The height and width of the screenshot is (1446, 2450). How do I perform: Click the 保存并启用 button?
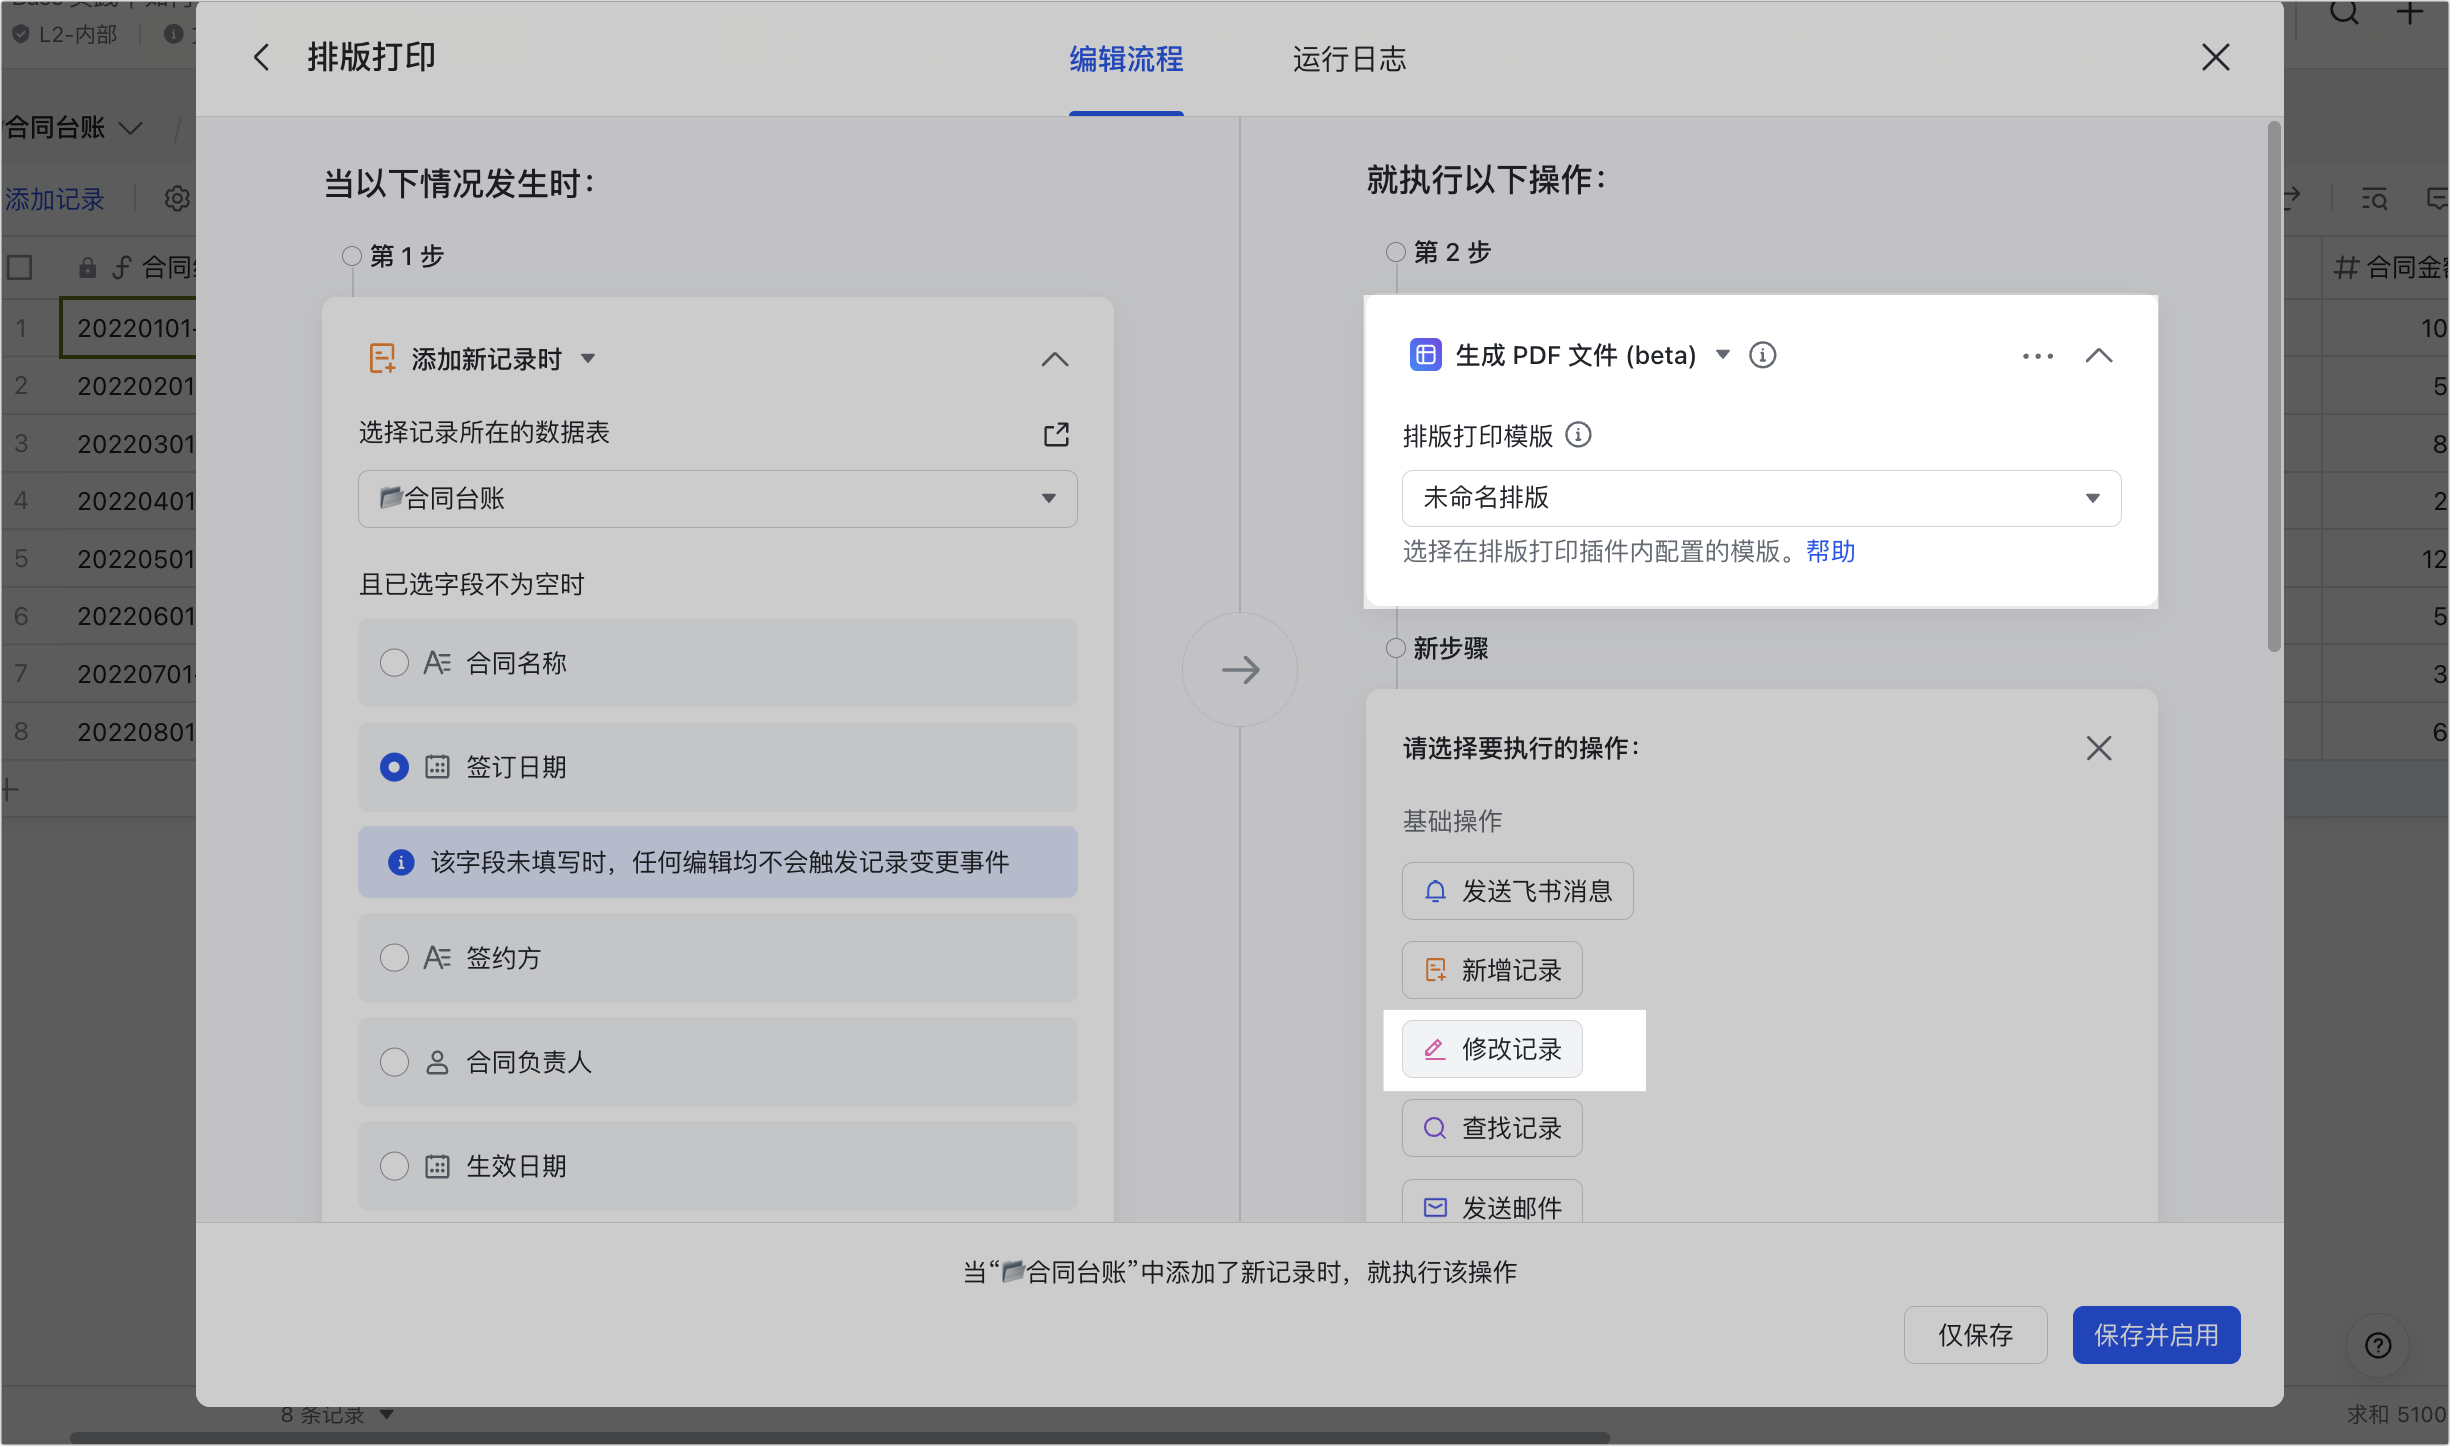pyautogui.click(x=2156, y=1335)
